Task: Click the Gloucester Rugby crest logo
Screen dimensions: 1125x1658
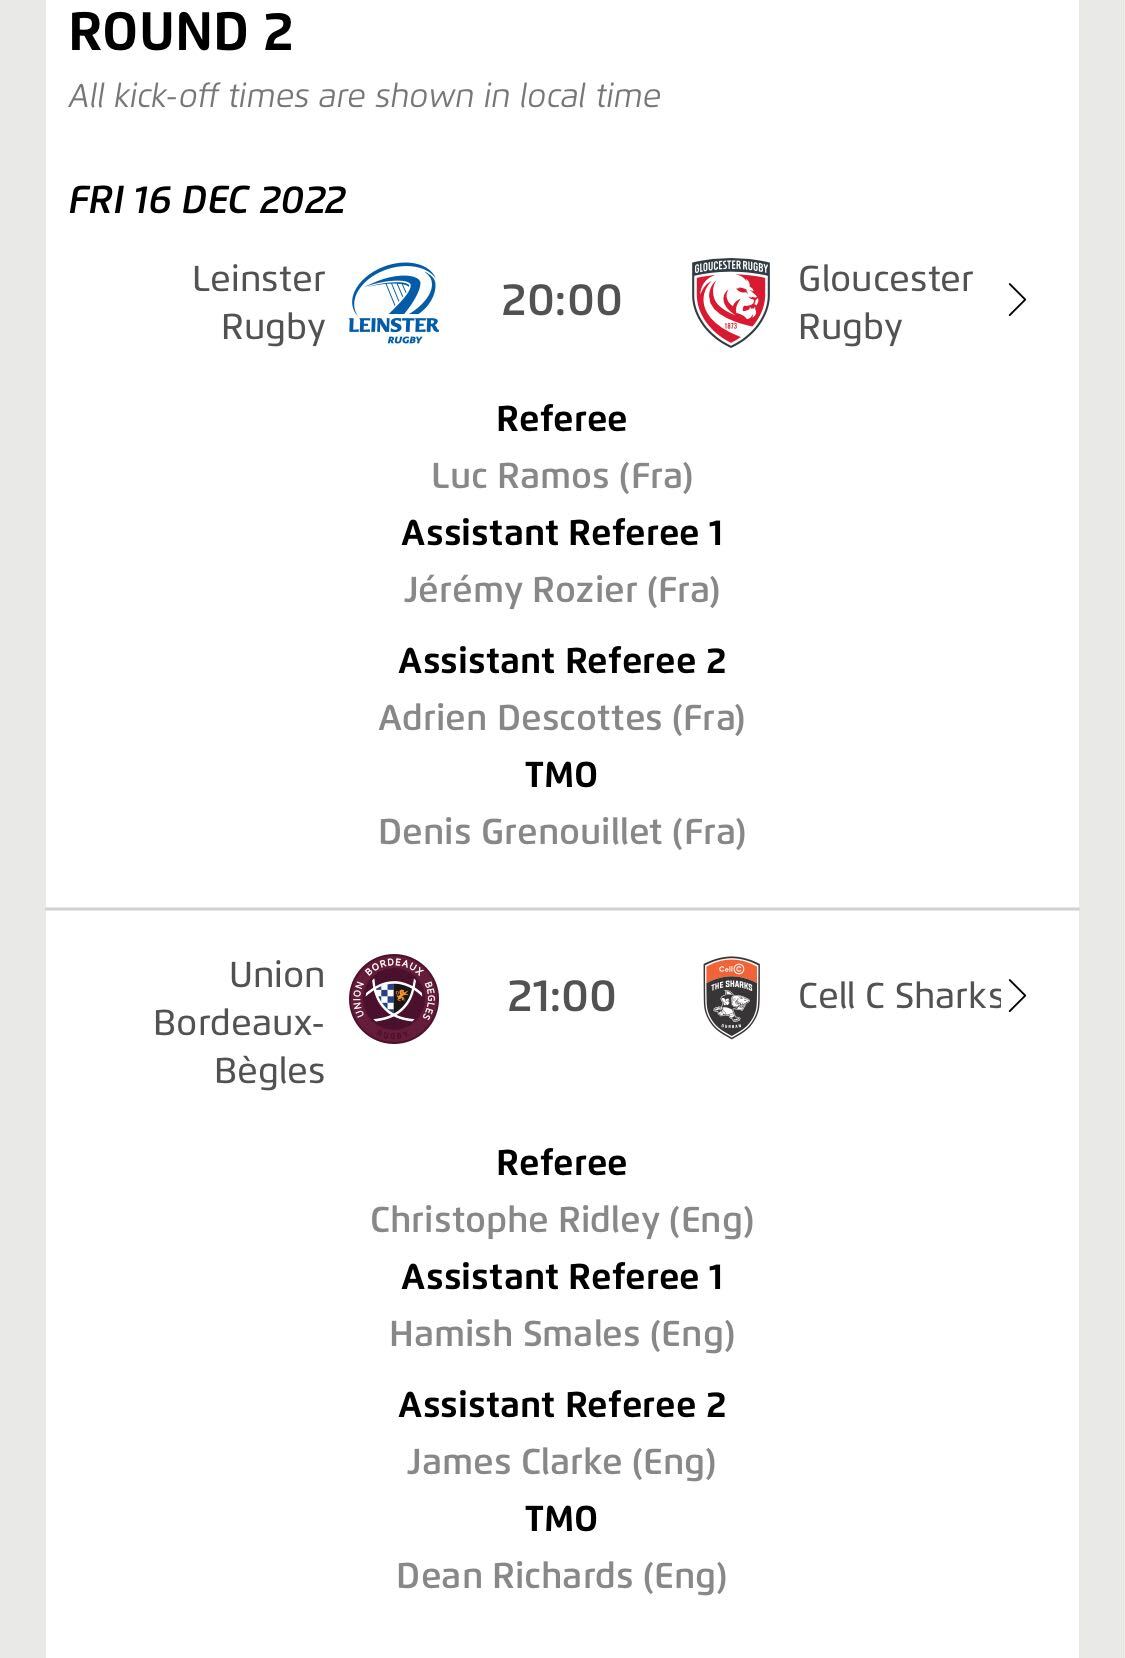Action: (731, 302)
